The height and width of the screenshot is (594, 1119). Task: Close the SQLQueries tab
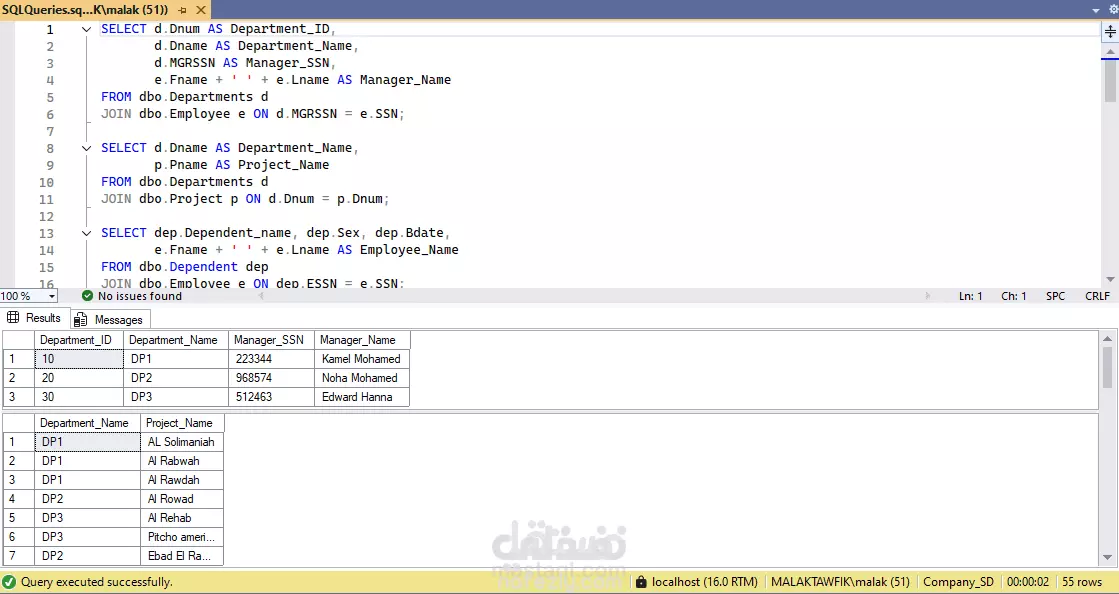click(201, 10)
